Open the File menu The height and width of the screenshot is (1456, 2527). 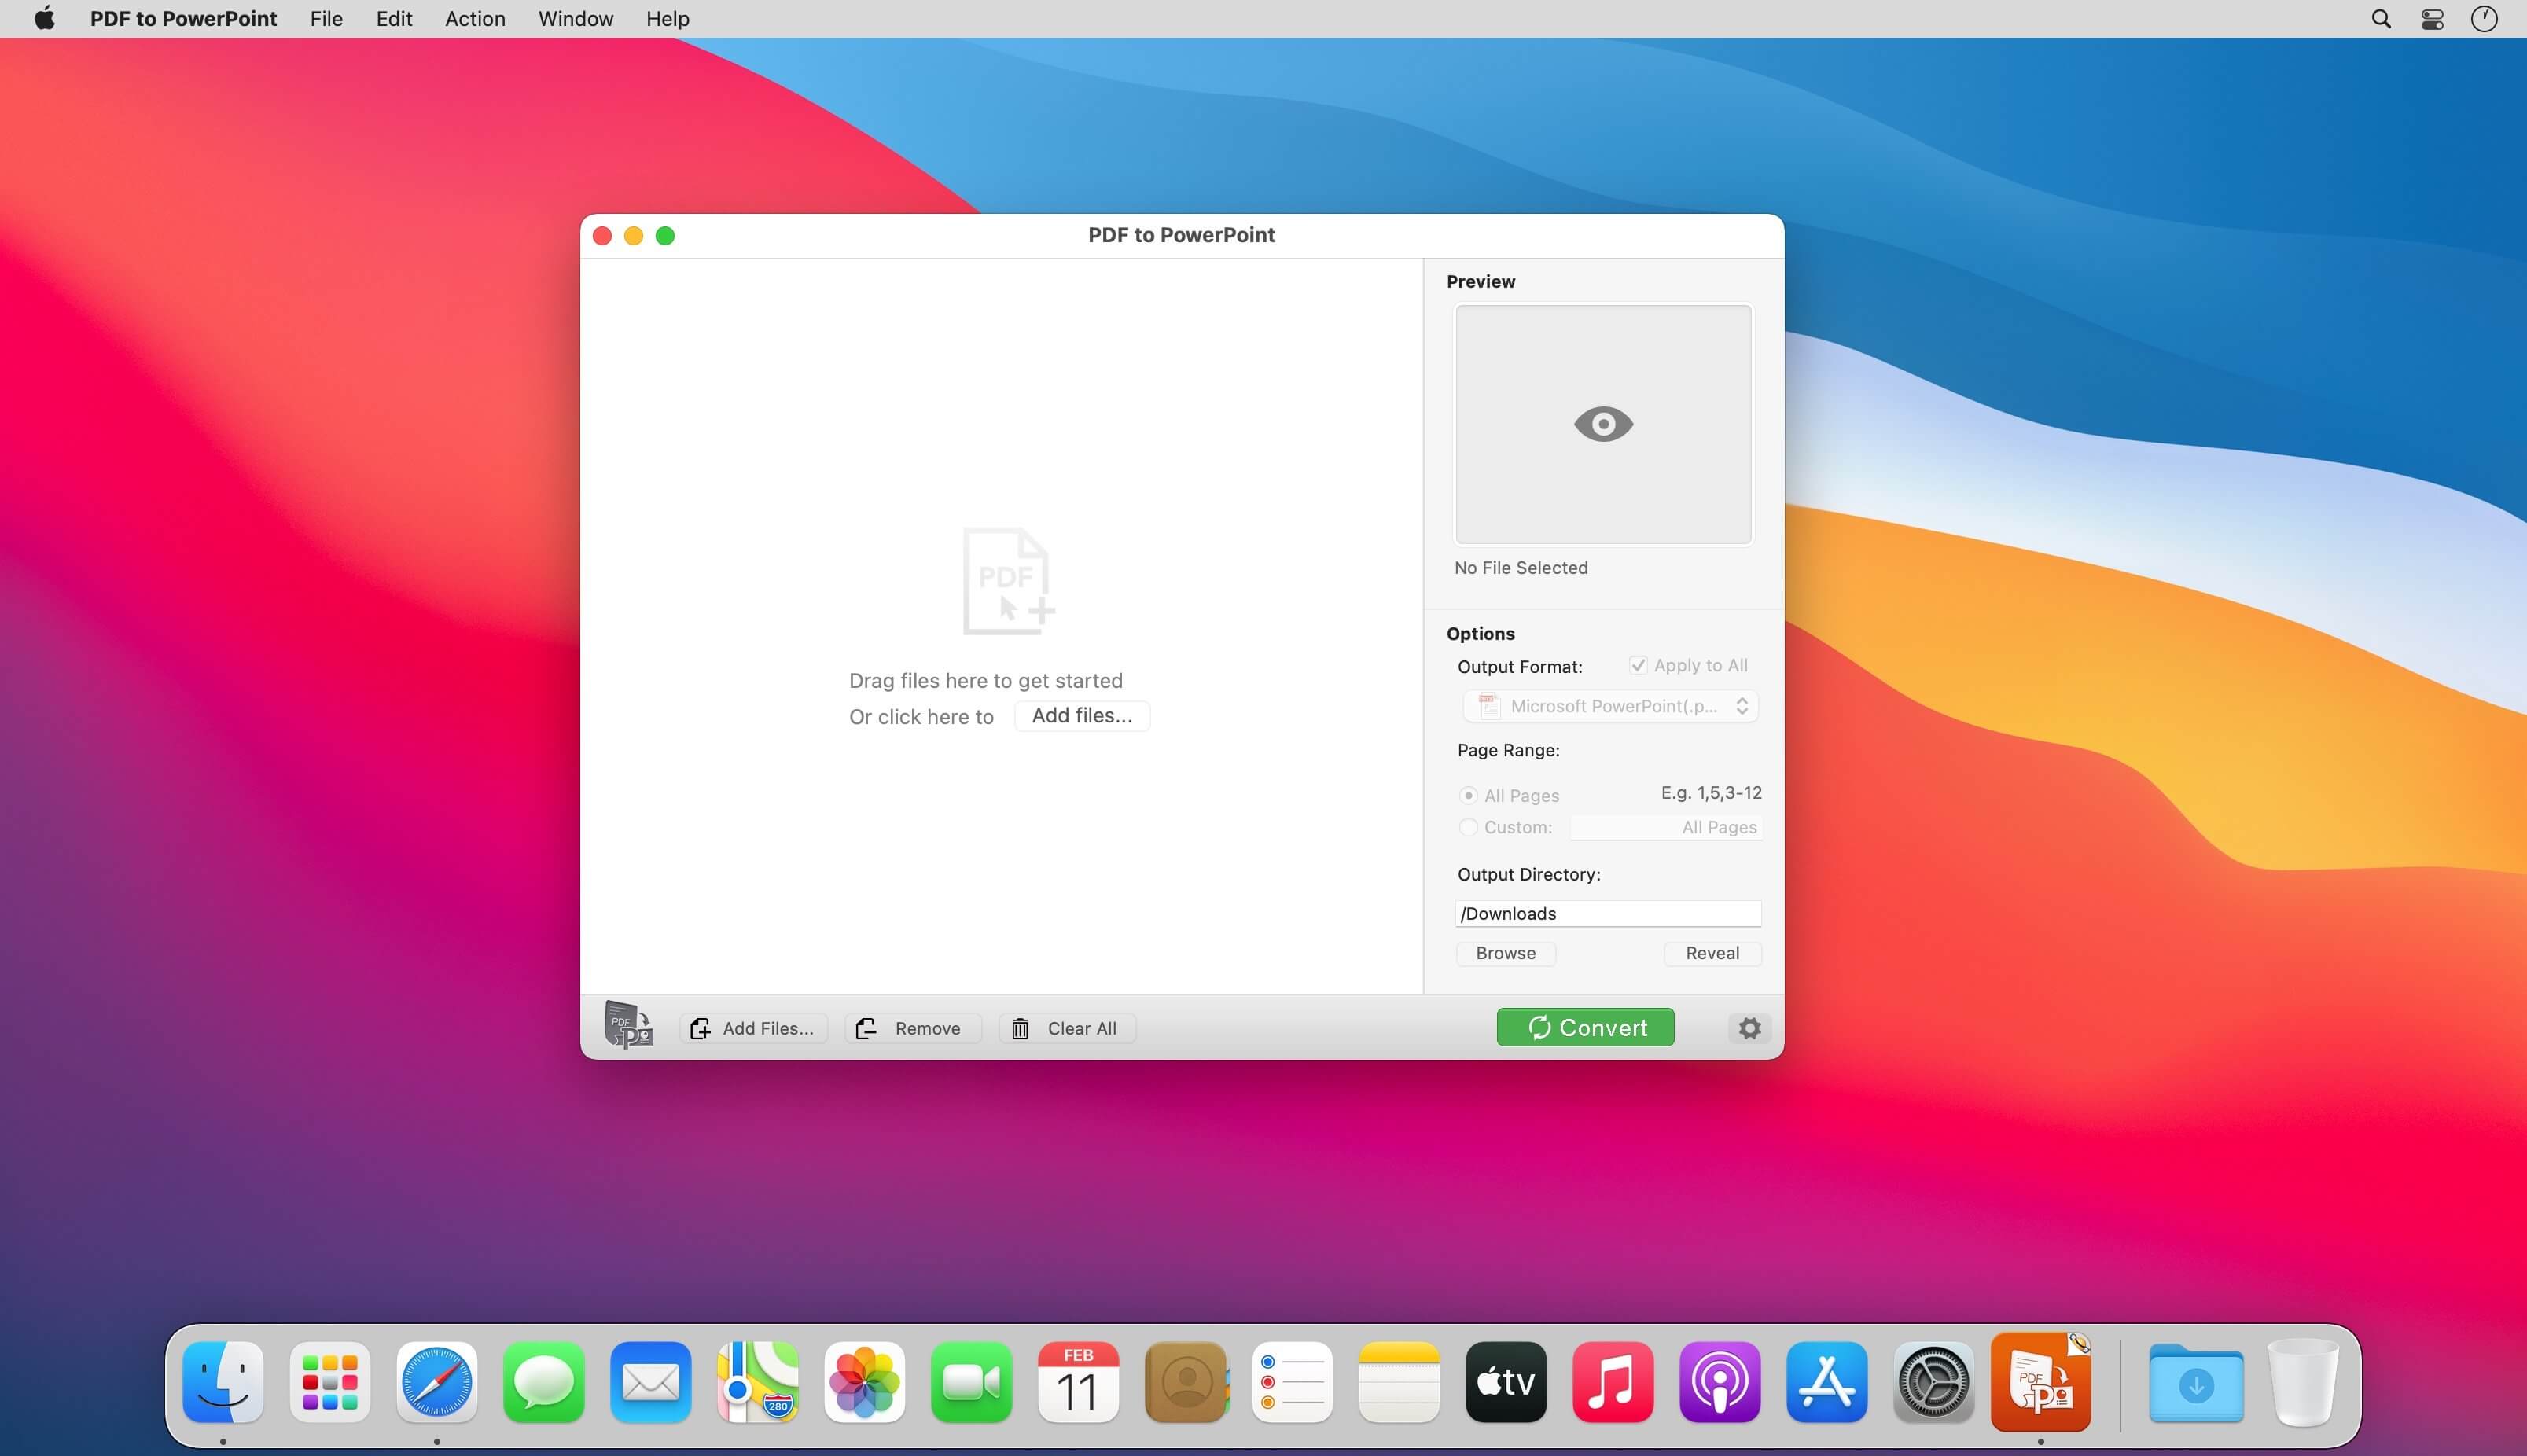pos(326,19)
